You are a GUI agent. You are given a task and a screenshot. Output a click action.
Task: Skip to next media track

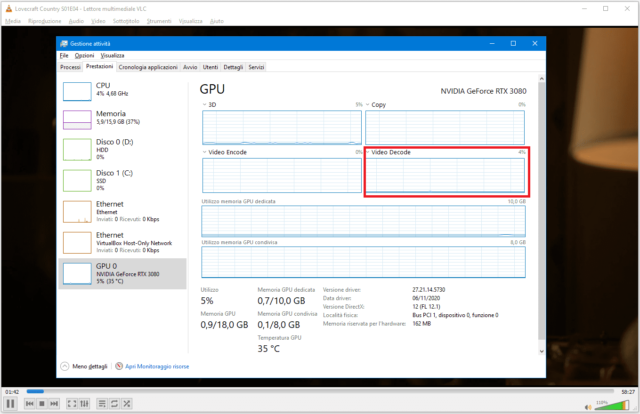pyautogui.click(x=54, y=403)
